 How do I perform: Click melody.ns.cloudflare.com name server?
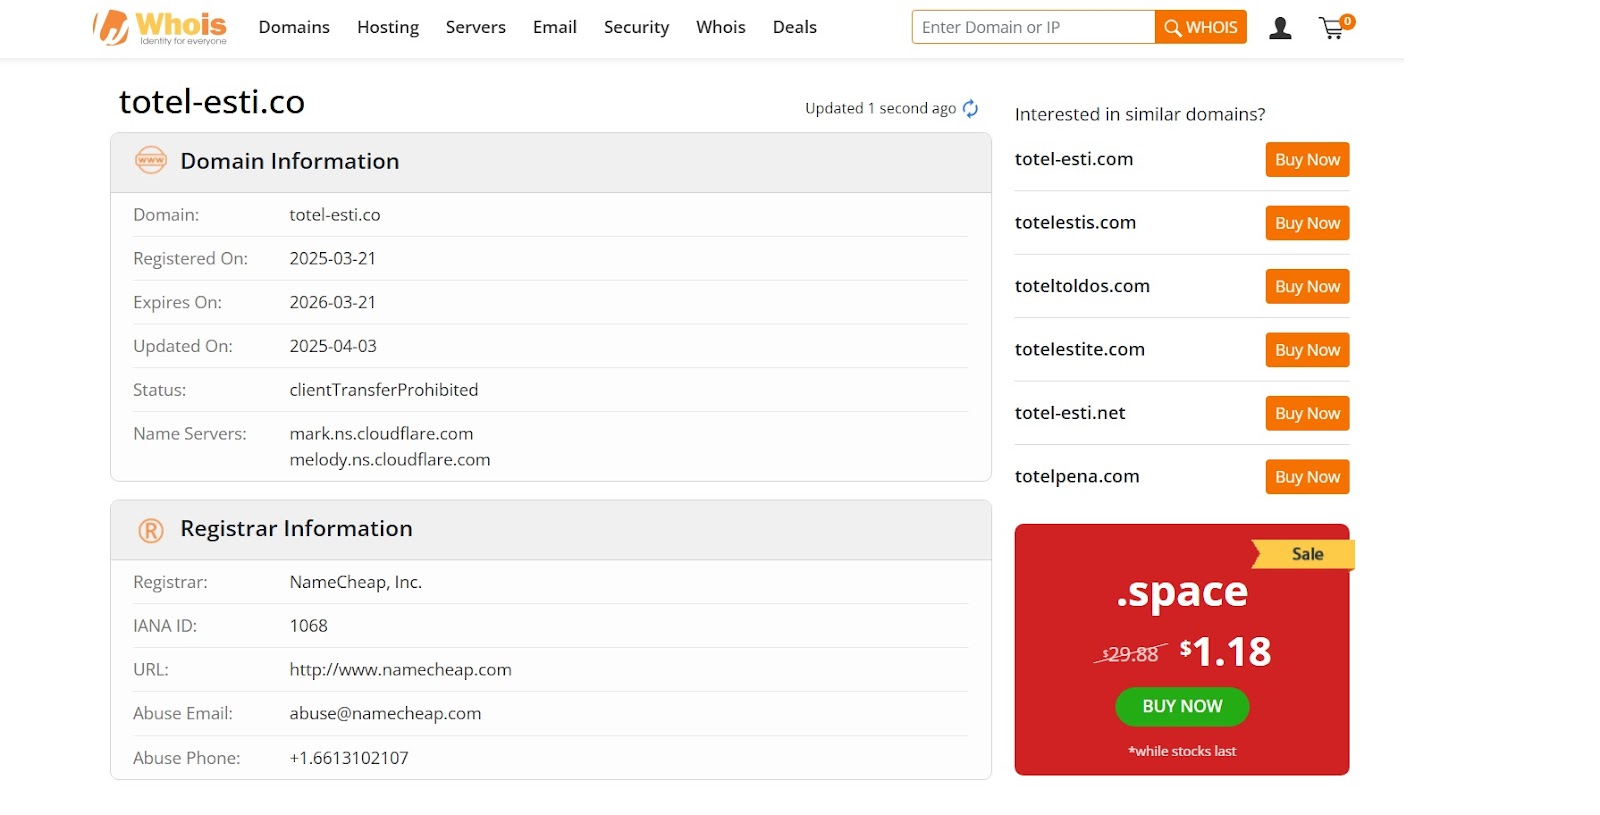390,460
